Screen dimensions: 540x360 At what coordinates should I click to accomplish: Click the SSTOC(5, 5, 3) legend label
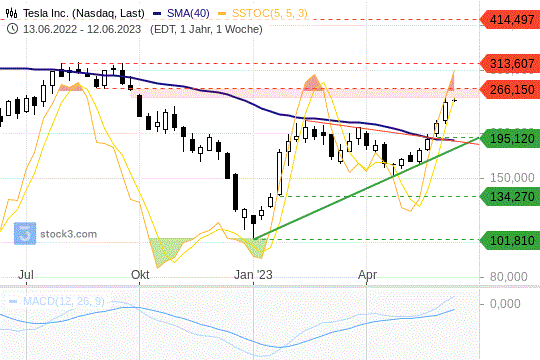tap(270, 13)
